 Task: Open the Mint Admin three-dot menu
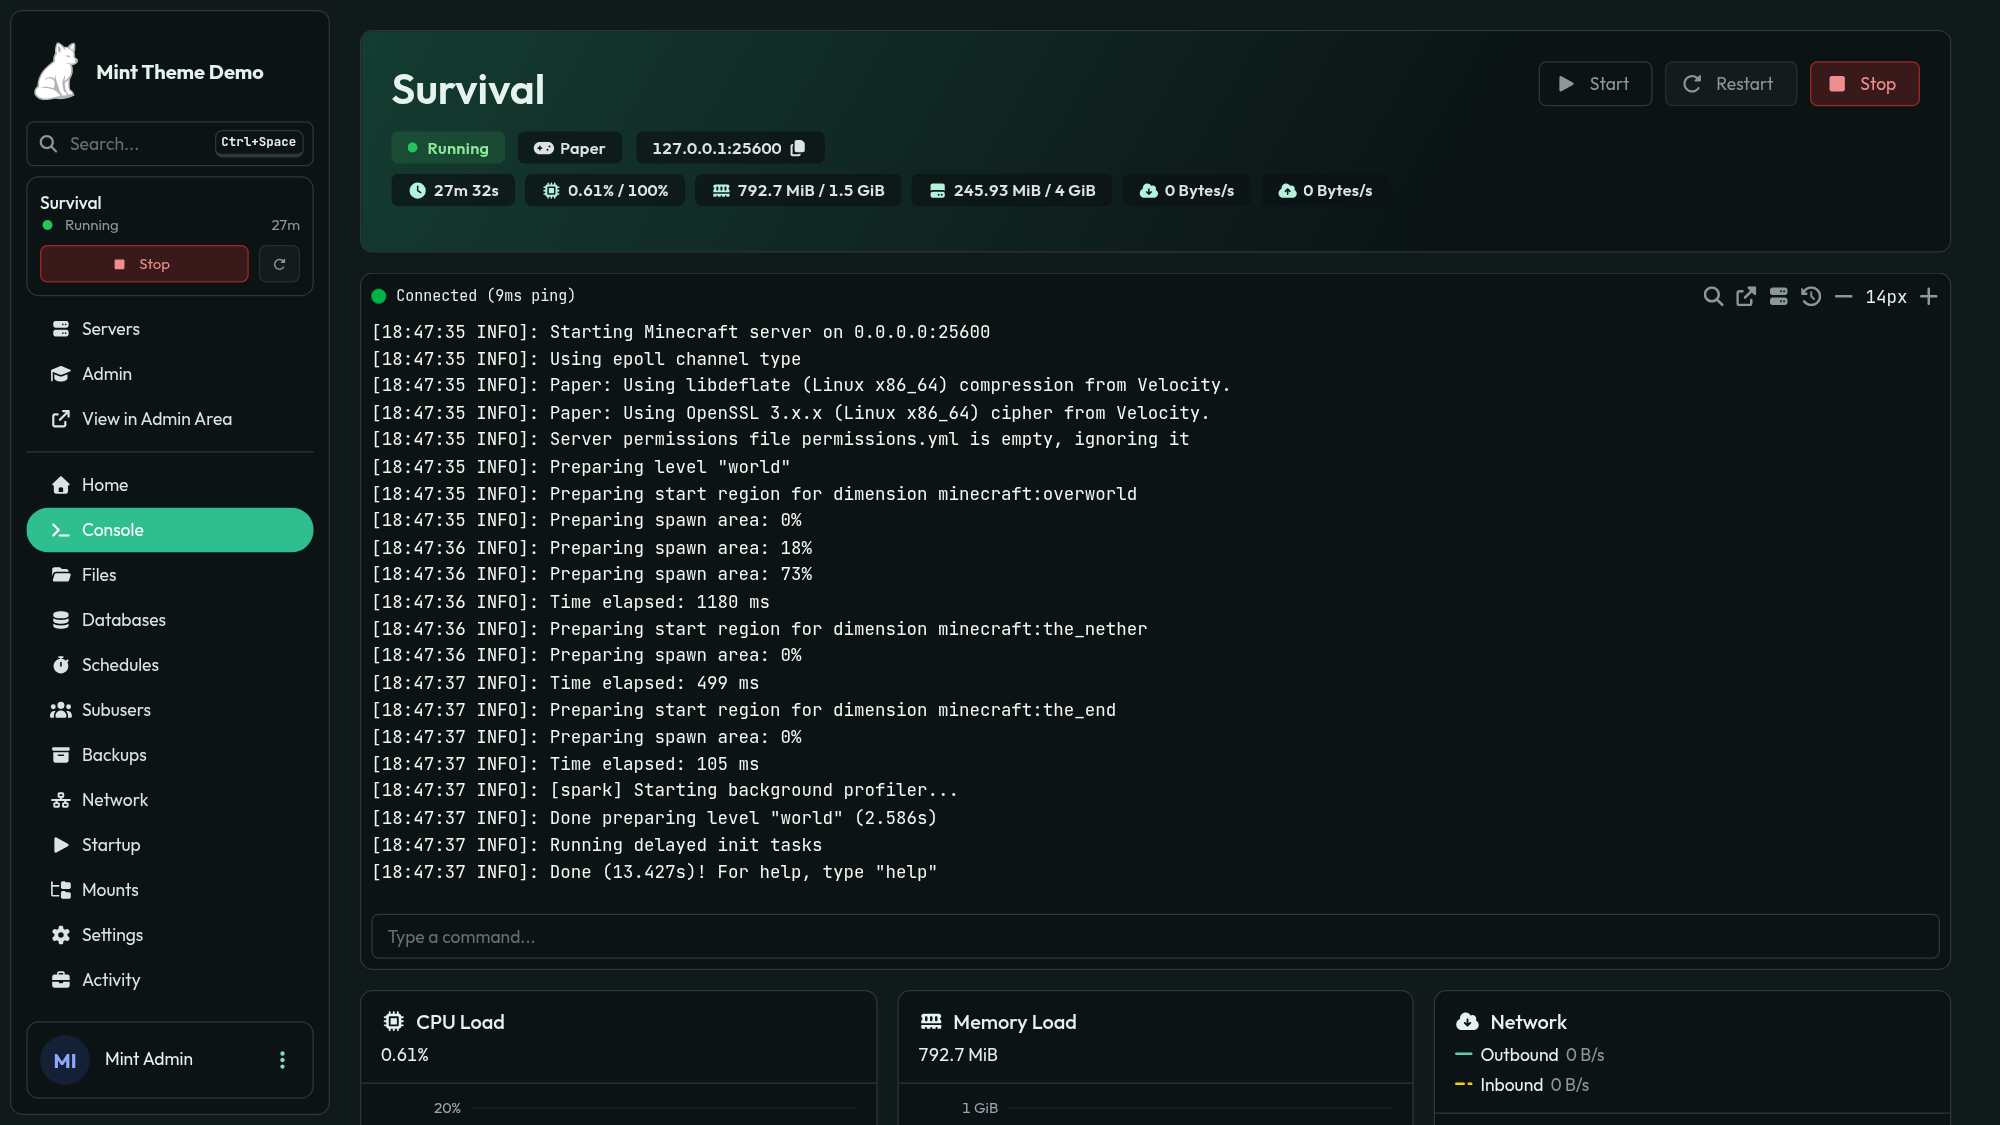click(282, 1060)
